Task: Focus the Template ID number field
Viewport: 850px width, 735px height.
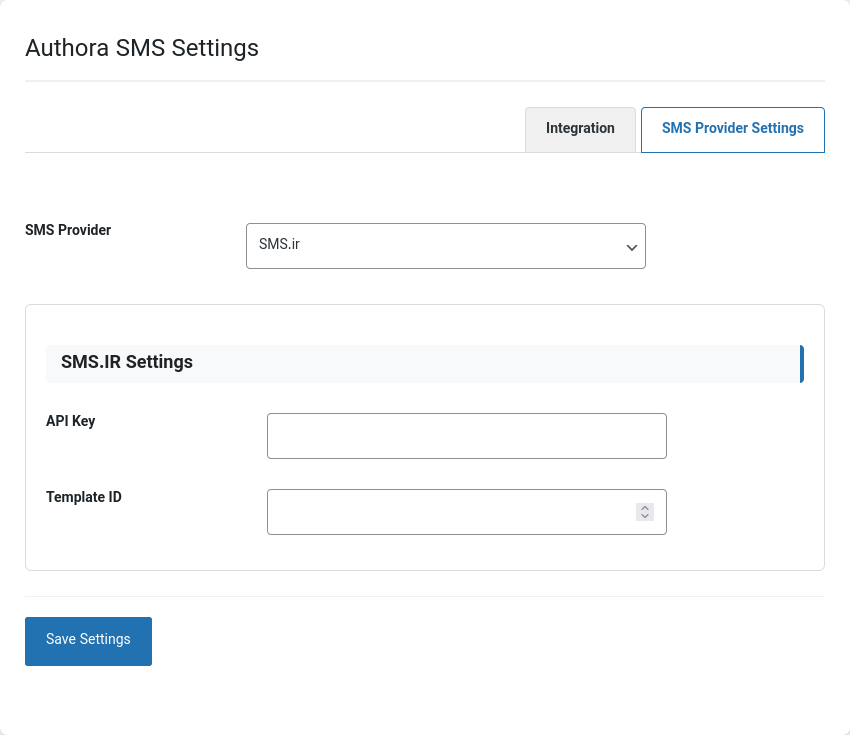Action: point(450,512)
